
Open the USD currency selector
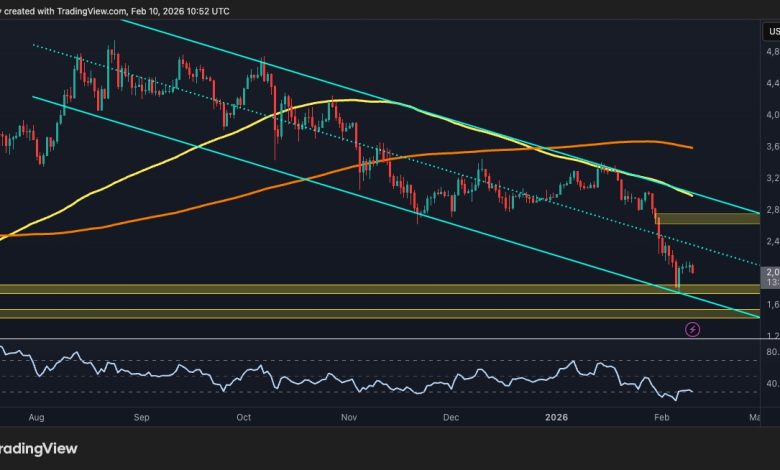(x=771, y=30)
